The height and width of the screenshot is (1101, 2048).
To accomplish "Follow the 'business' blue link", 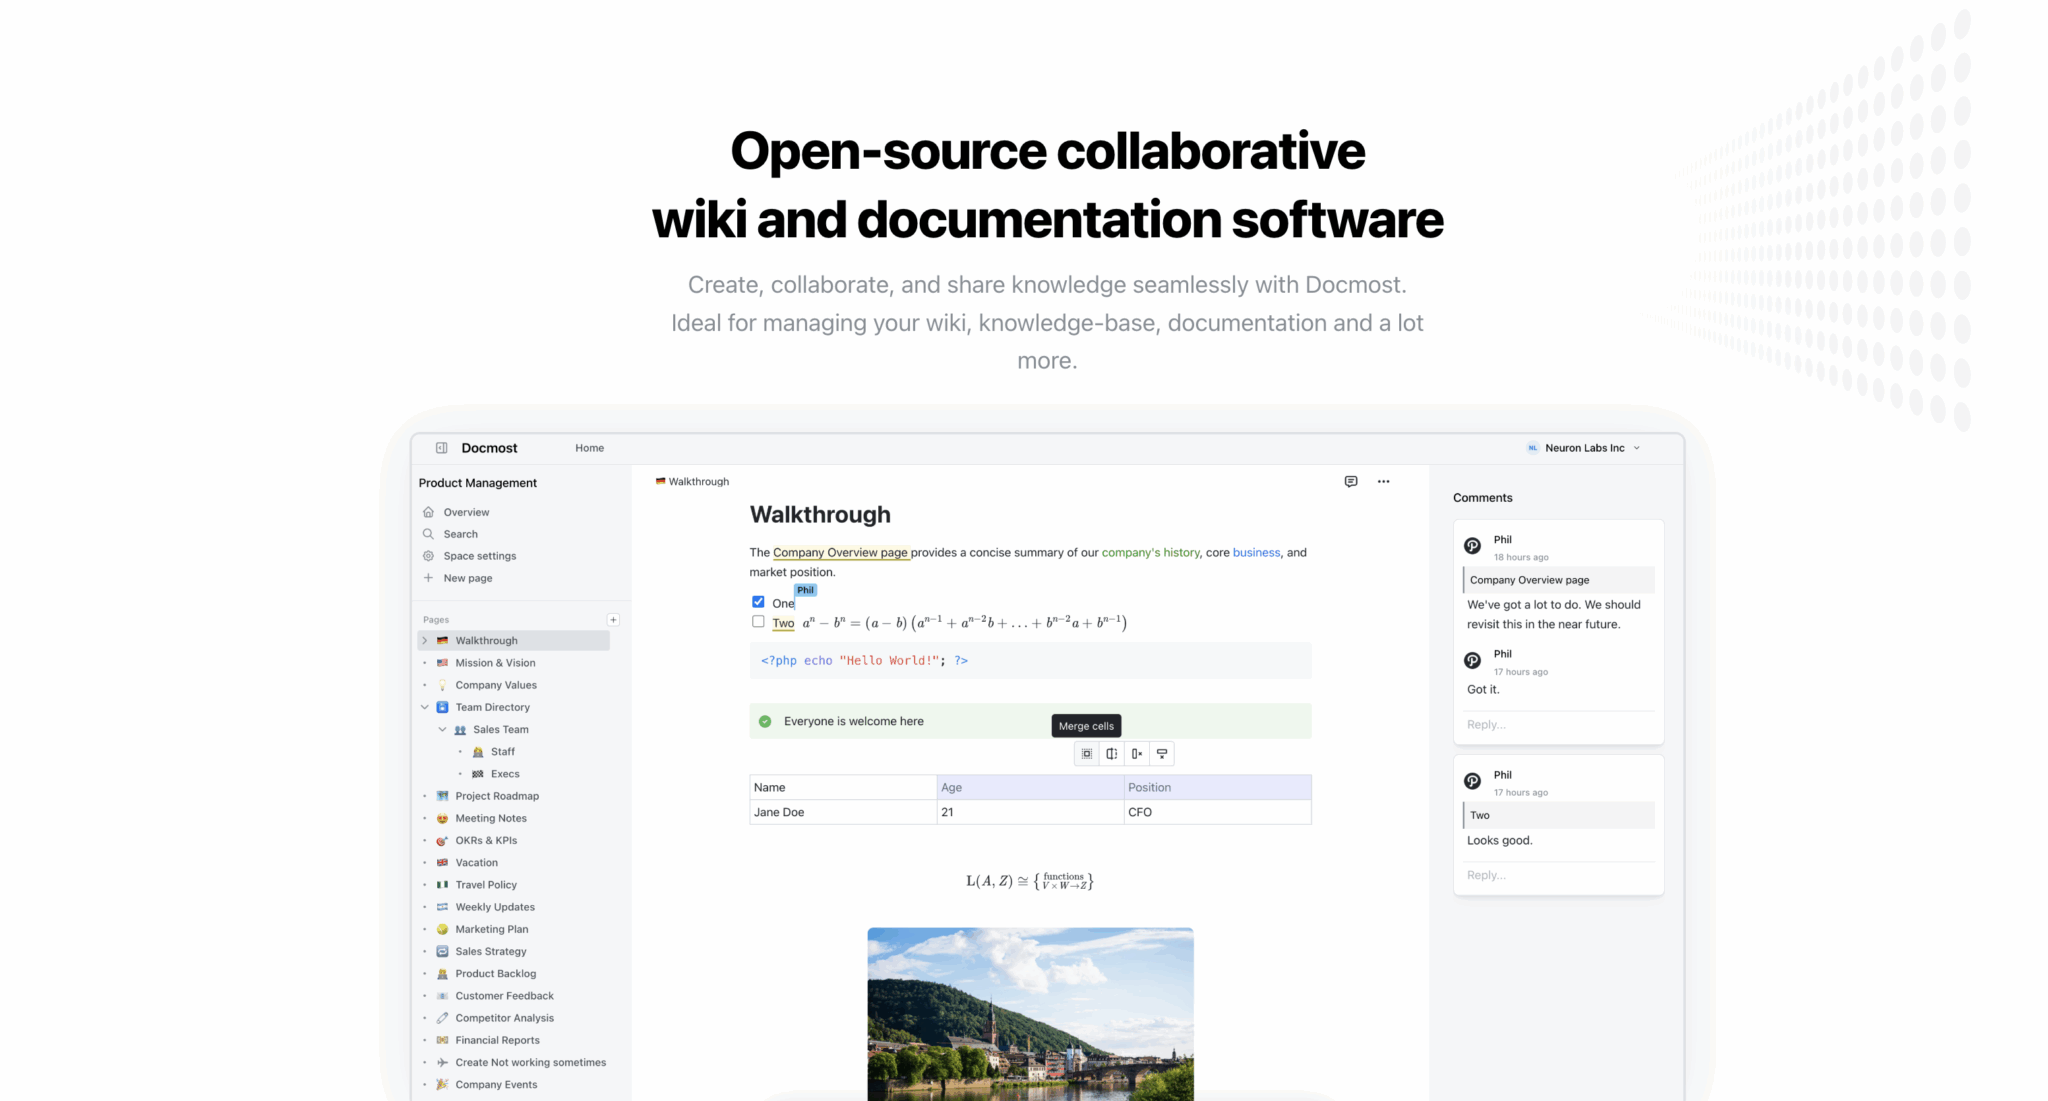I will [1256, 552].
